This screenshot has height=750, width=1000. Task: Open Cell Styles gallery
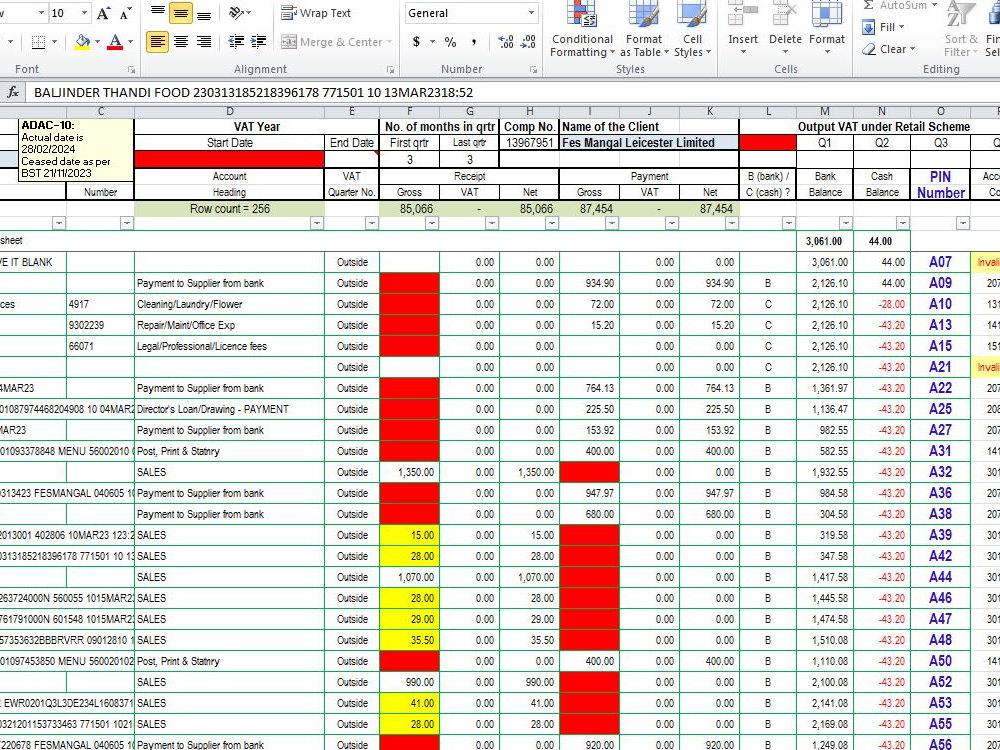click(692, 30)
